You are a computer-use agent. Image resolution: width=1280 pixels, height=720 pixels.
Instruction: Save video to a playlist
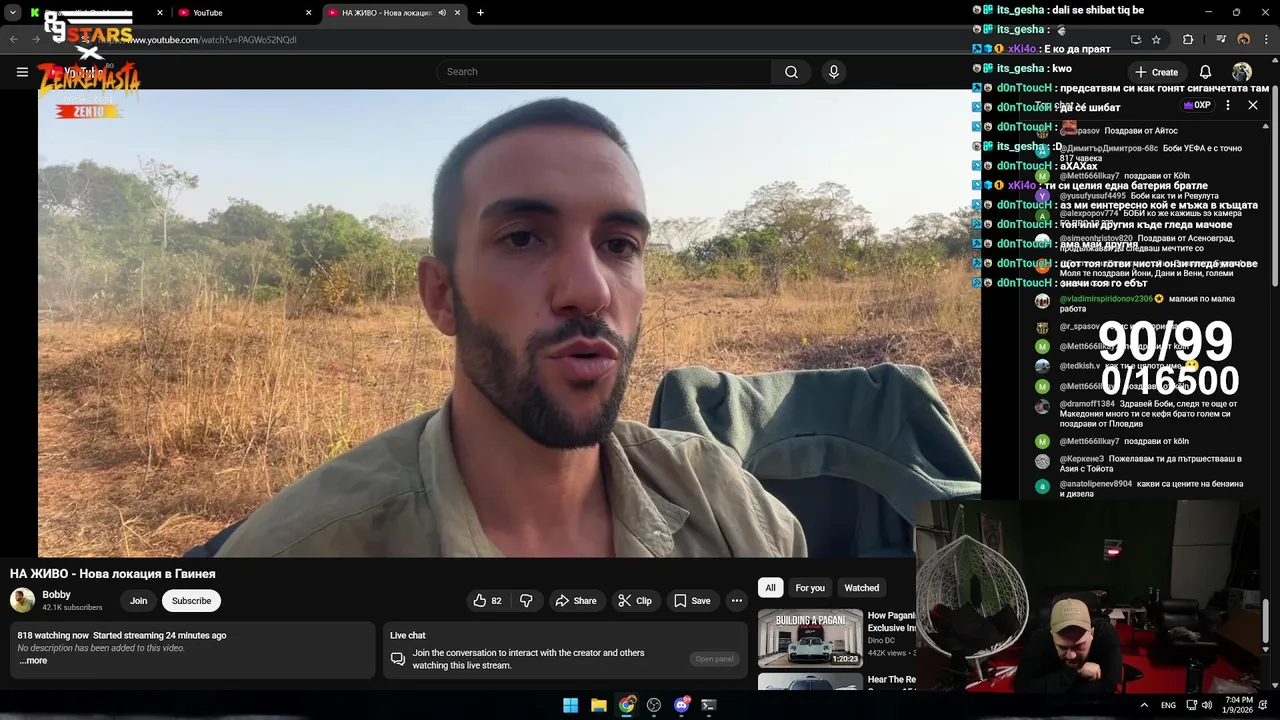(692, 601)
